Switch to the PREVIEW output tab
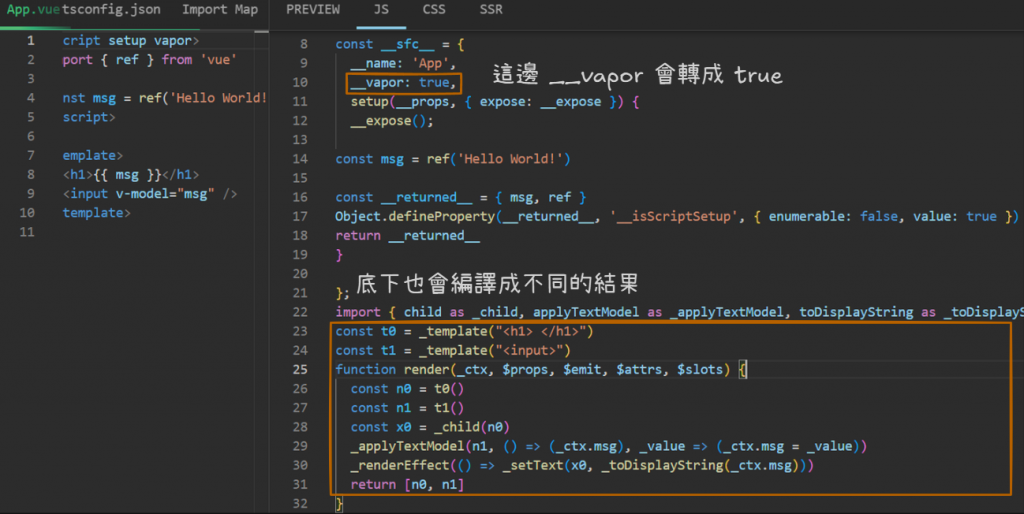Viewport: 1024px width, 514px height. click(x=313, y=10)
